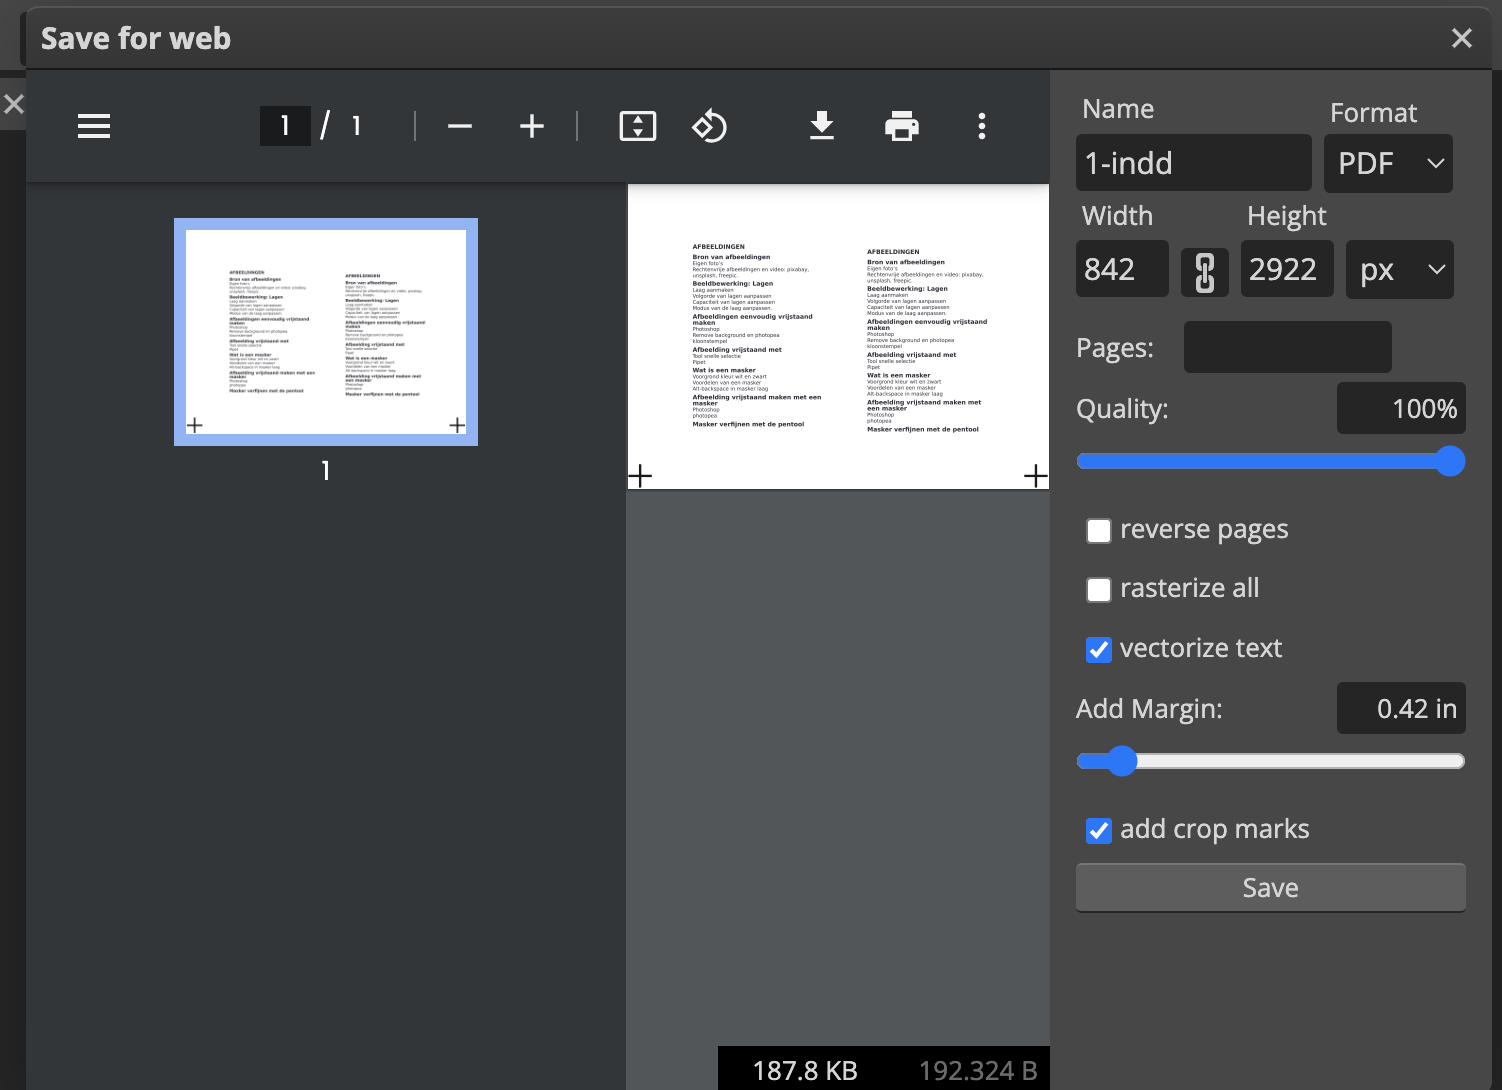The height and width of the screenshot is (1090, 1502).
Task: Zoom out of the document preview
Action: 460,126
